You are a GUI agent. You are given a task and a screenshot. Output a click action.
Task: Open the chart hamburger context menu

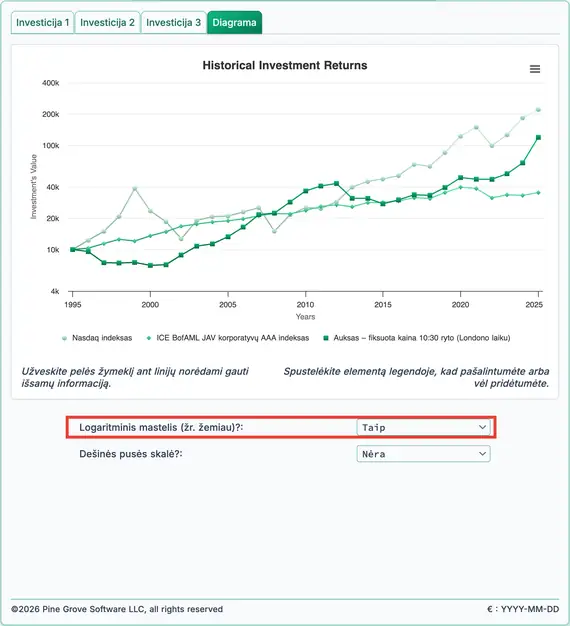click(x=534, y=69)
